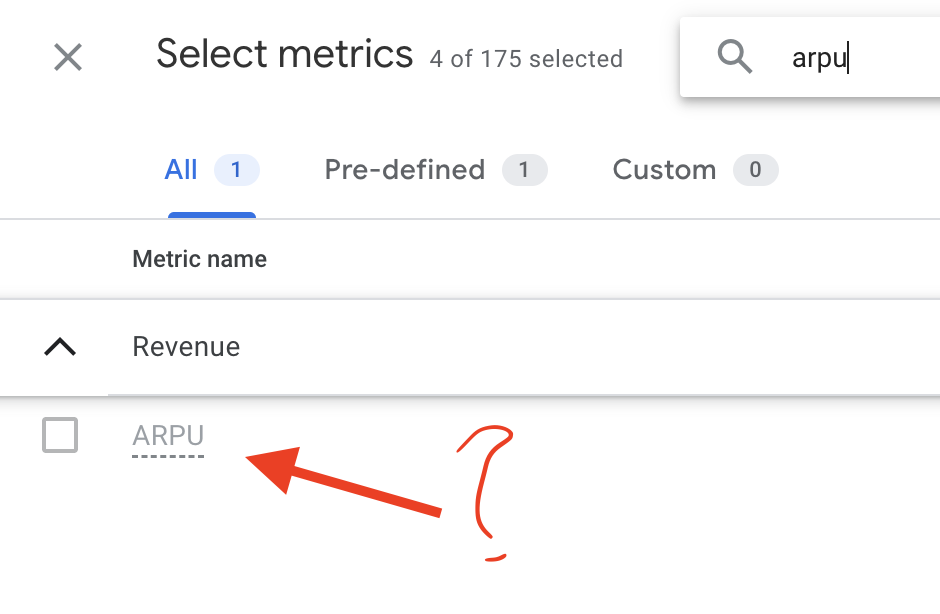Click the zero badge beside Custom
The image size is (940, 614).
tap(755, 170)
